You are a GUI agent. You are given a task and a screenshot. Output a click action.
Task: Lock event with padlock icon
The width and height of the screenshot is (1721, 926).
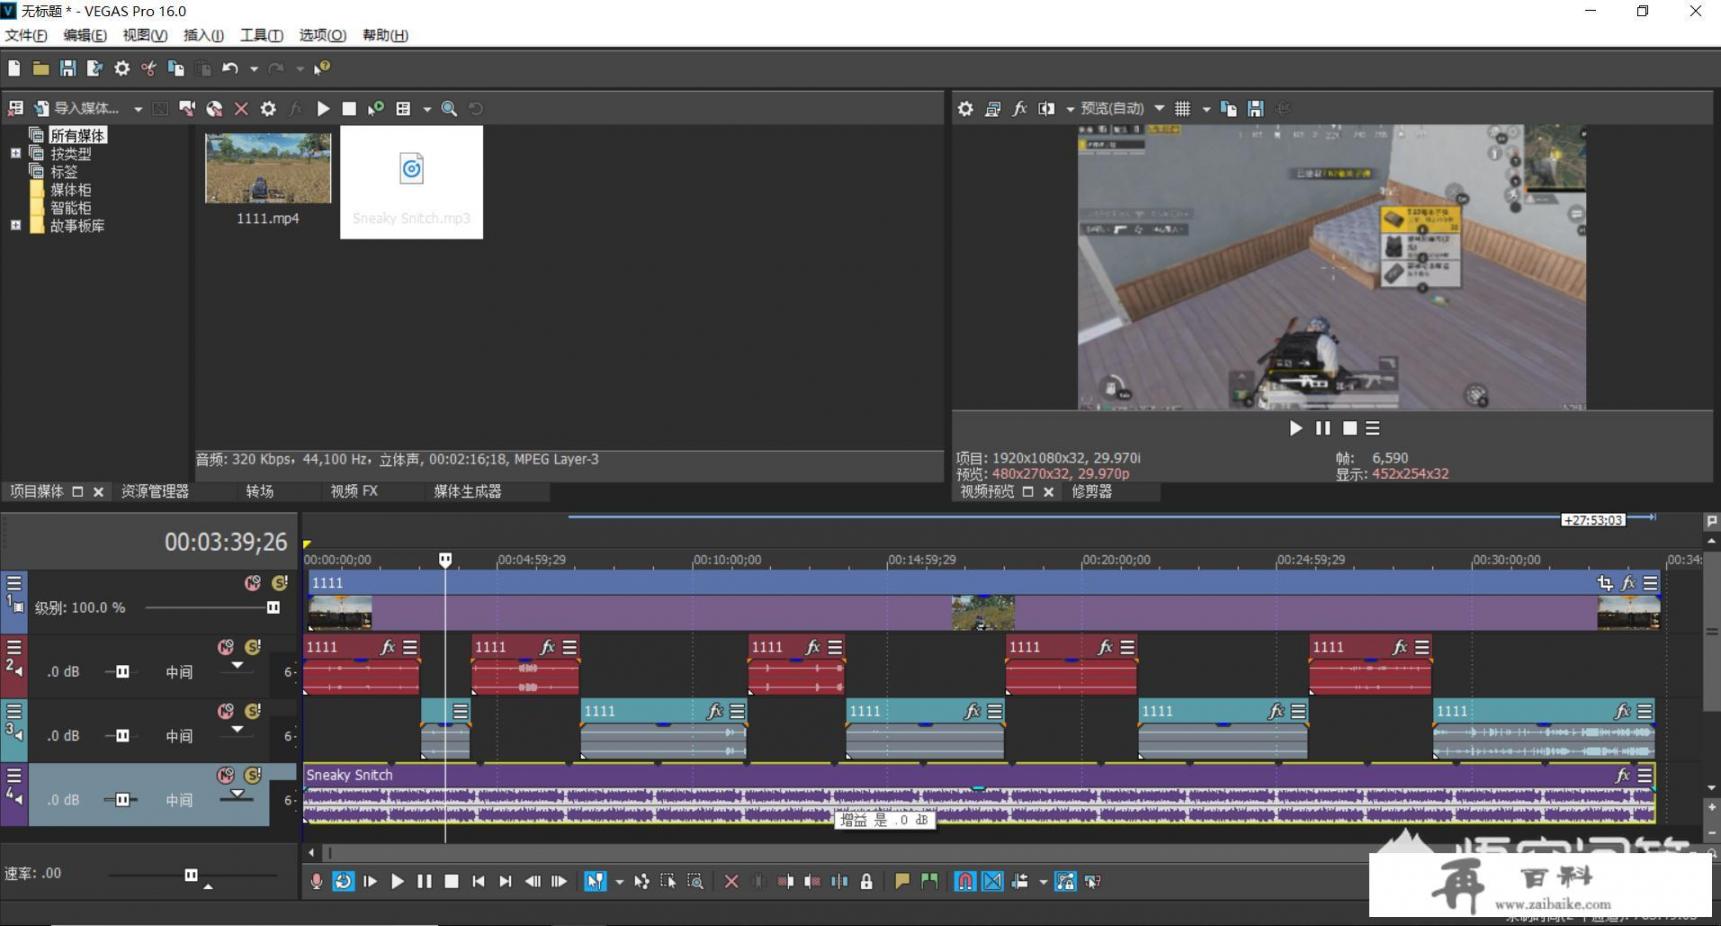click(867, 881)
